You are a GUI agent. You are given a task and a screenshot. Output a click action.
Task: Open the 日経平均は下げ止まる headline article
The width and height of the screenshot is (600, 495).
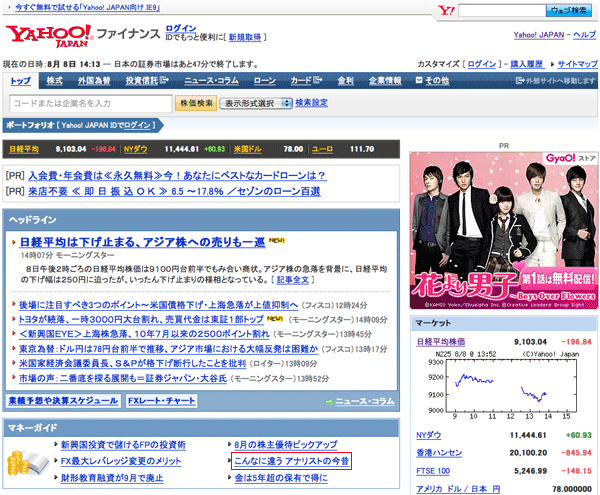[140, 242]
